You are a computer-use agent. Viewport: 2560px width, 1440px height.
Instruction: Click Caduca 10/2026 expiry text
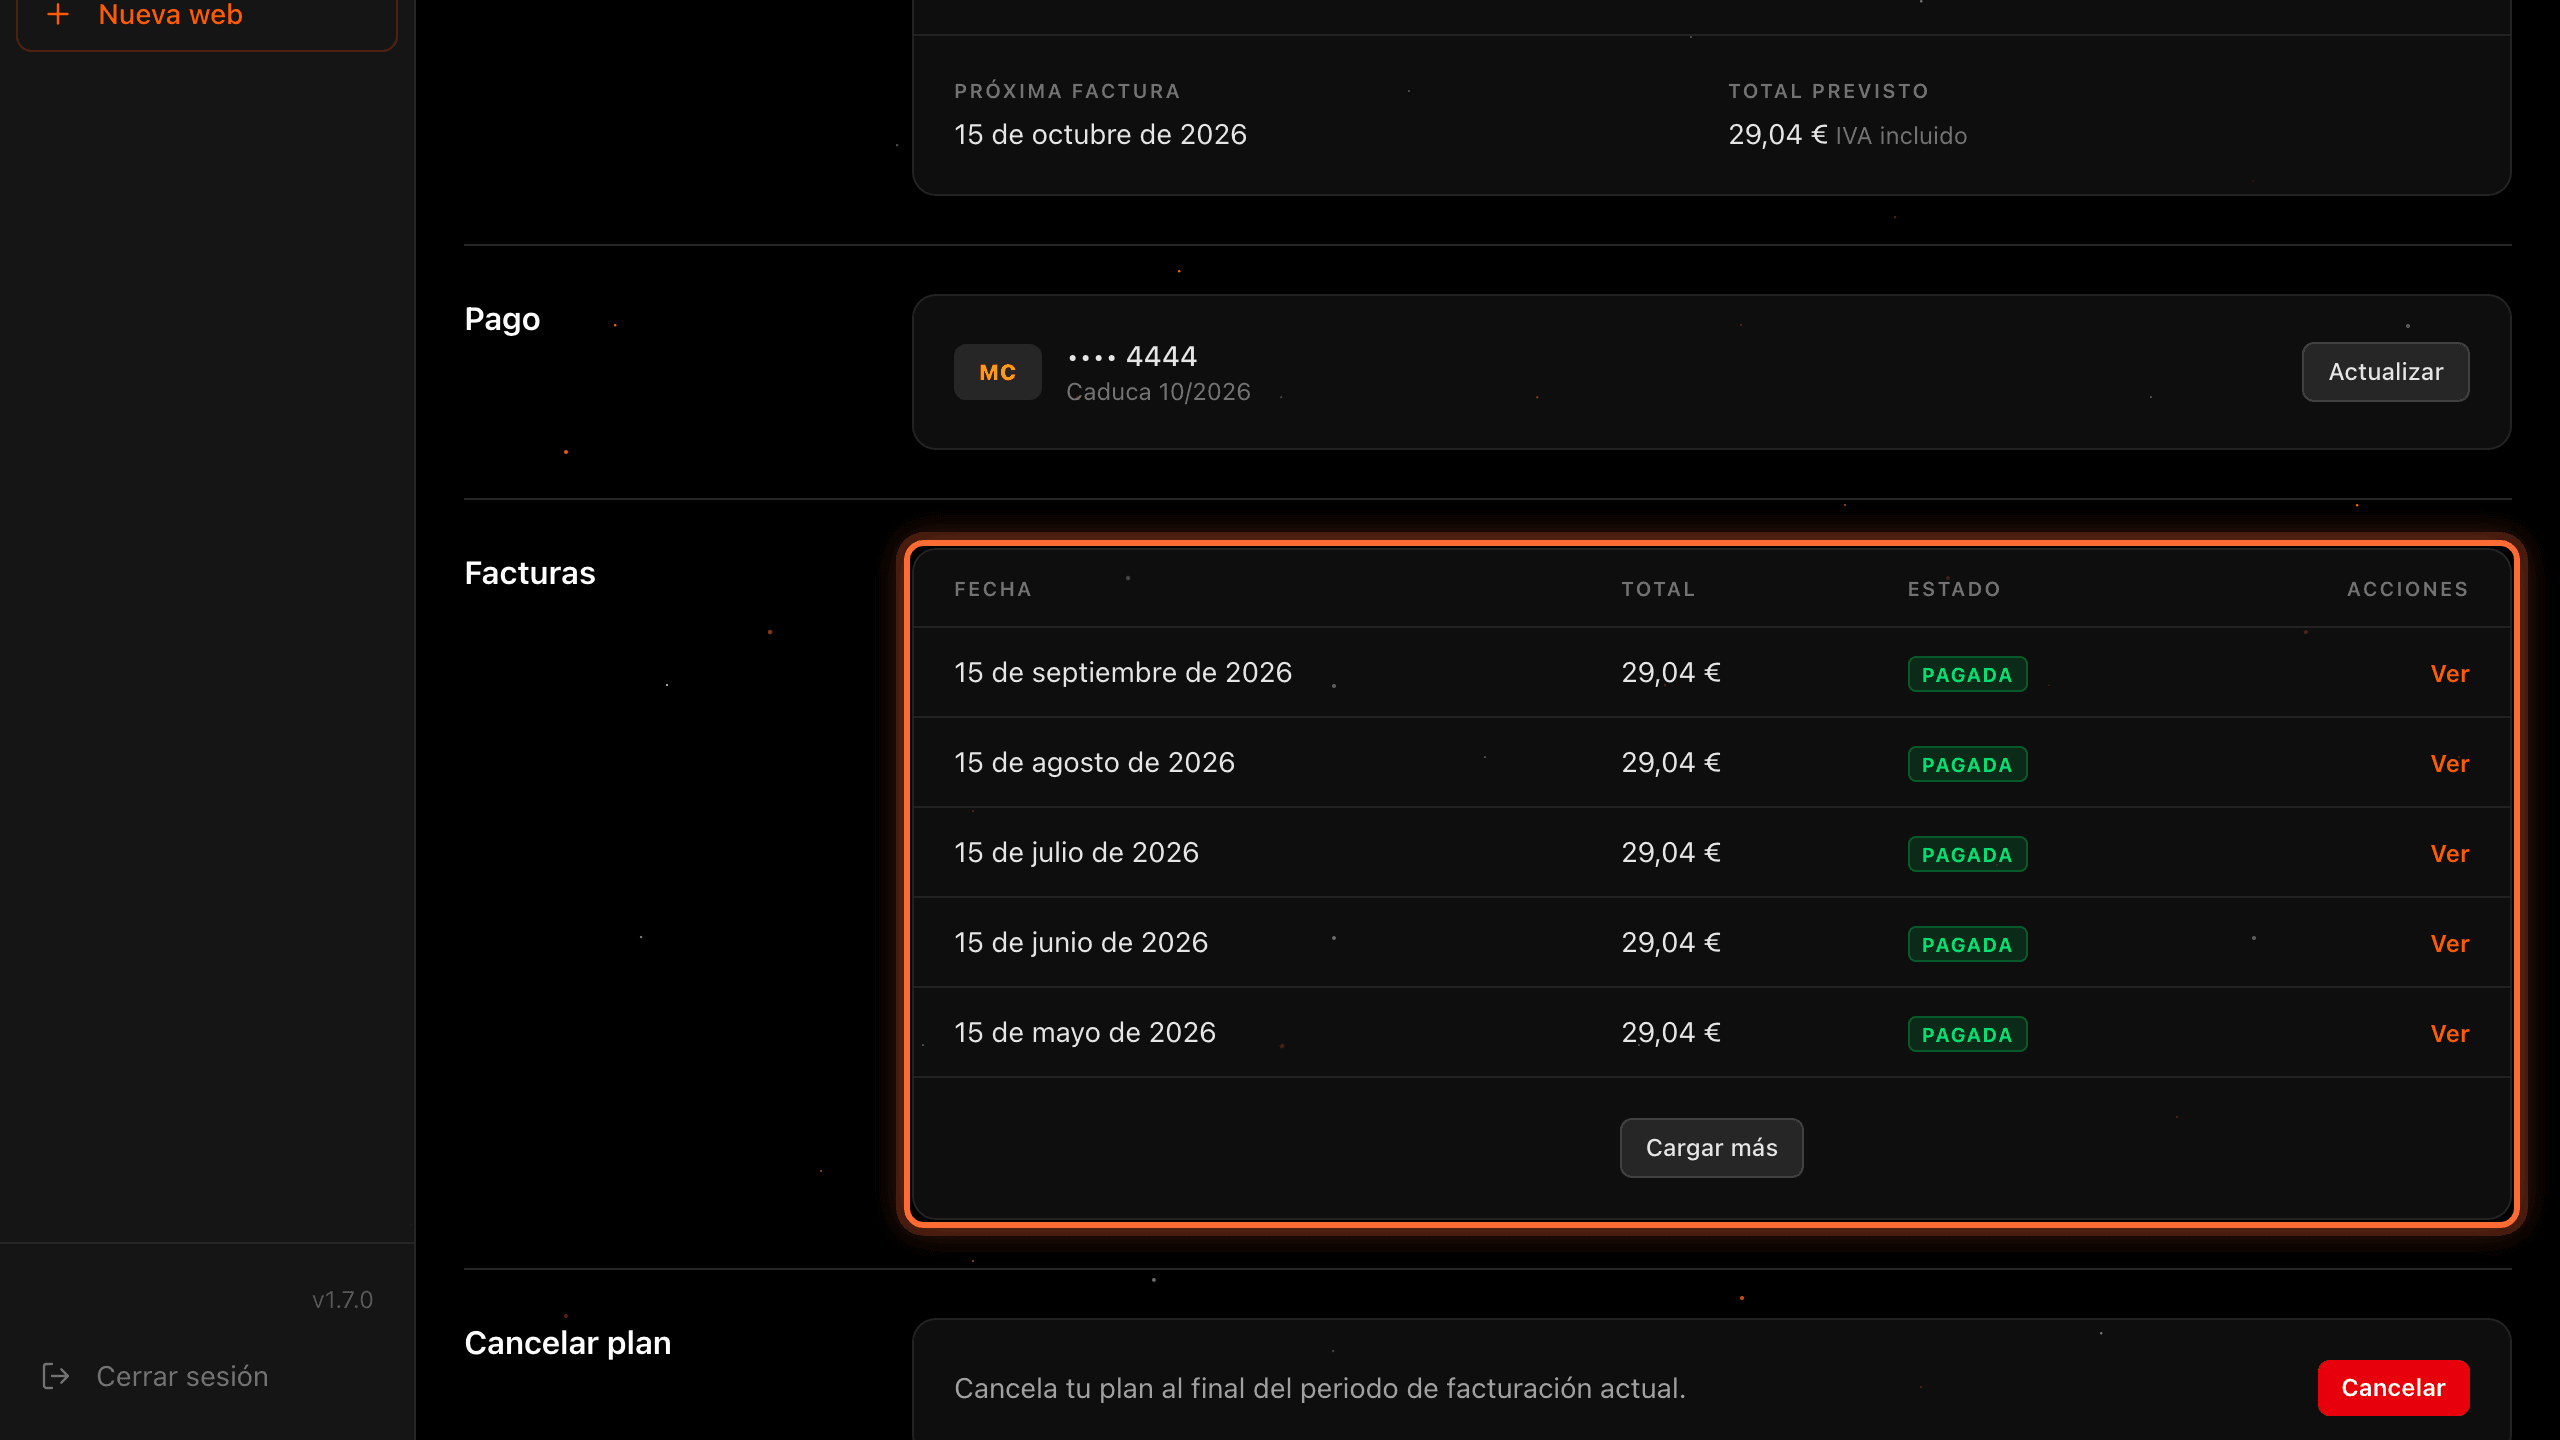1158,392
